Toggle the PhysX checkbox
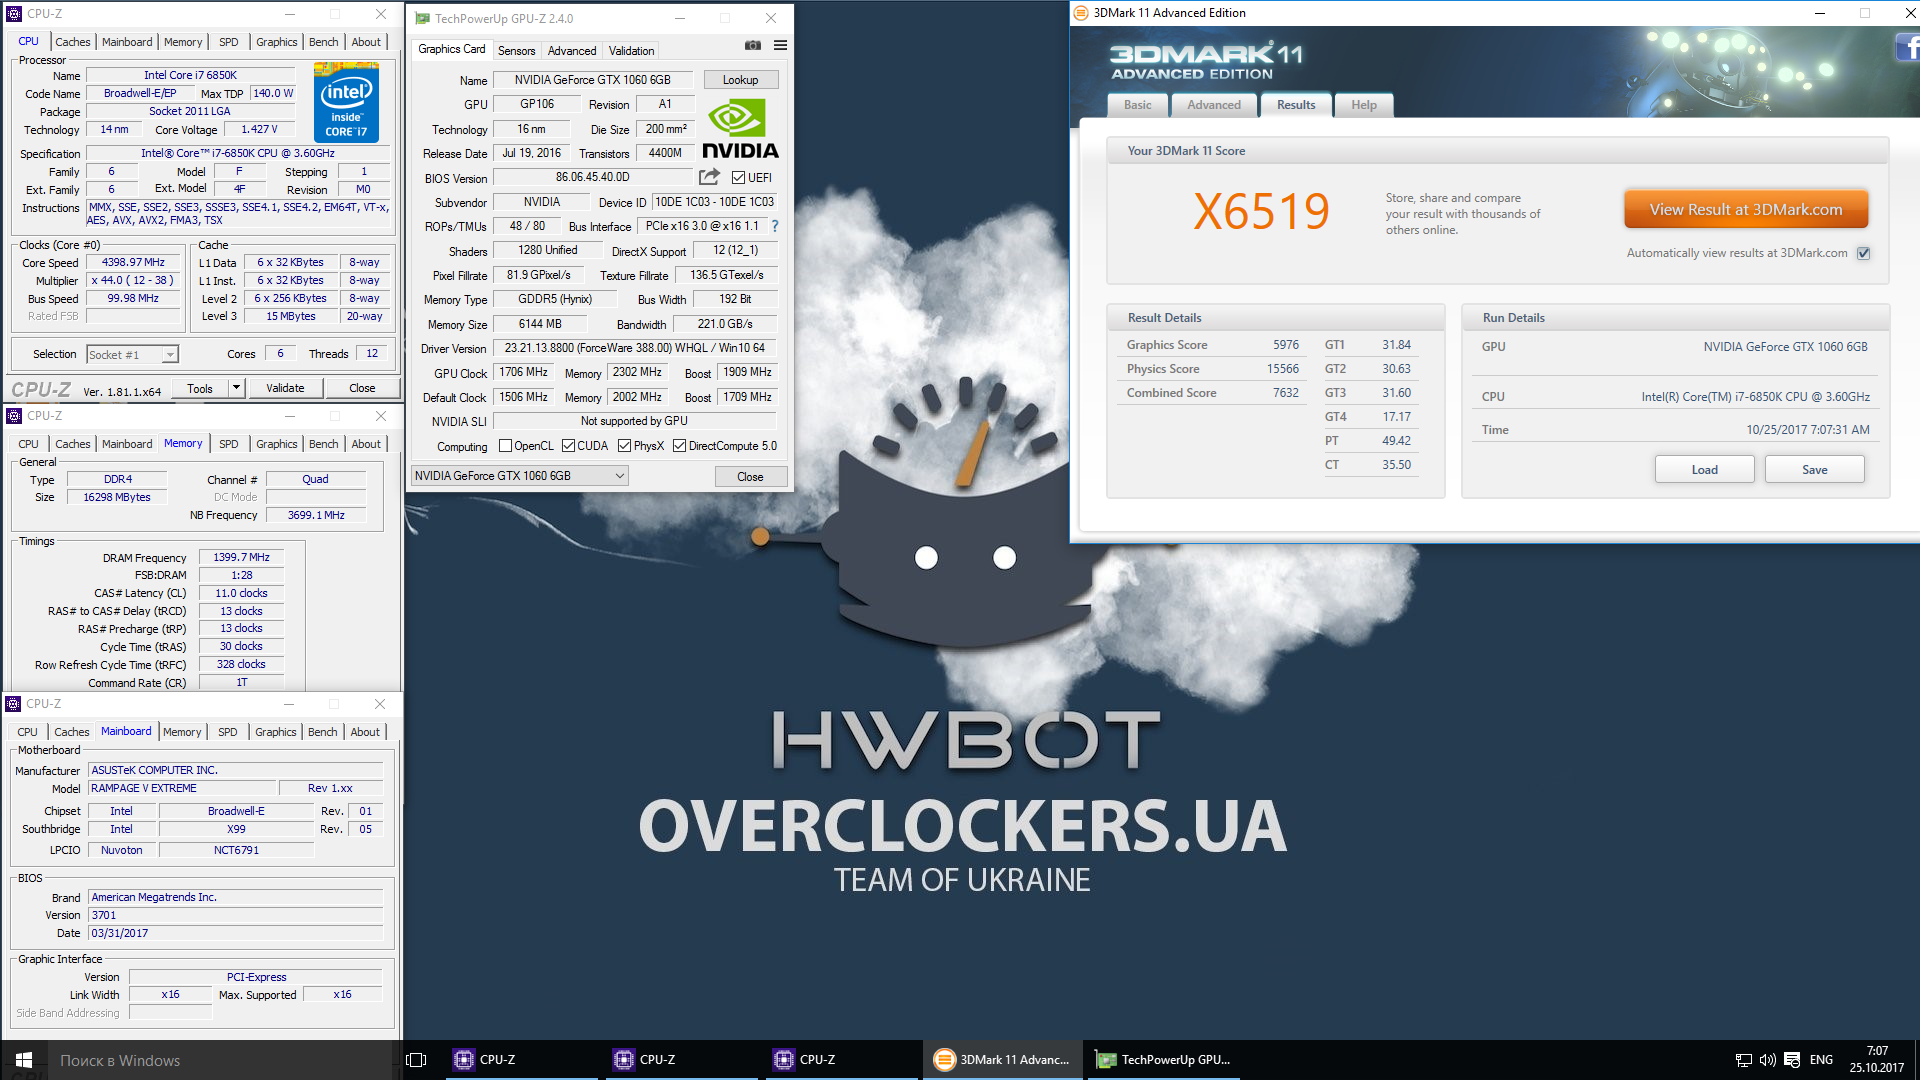Image resolution: width=1920 pixels, height=1080 pixels. (624, 446)
